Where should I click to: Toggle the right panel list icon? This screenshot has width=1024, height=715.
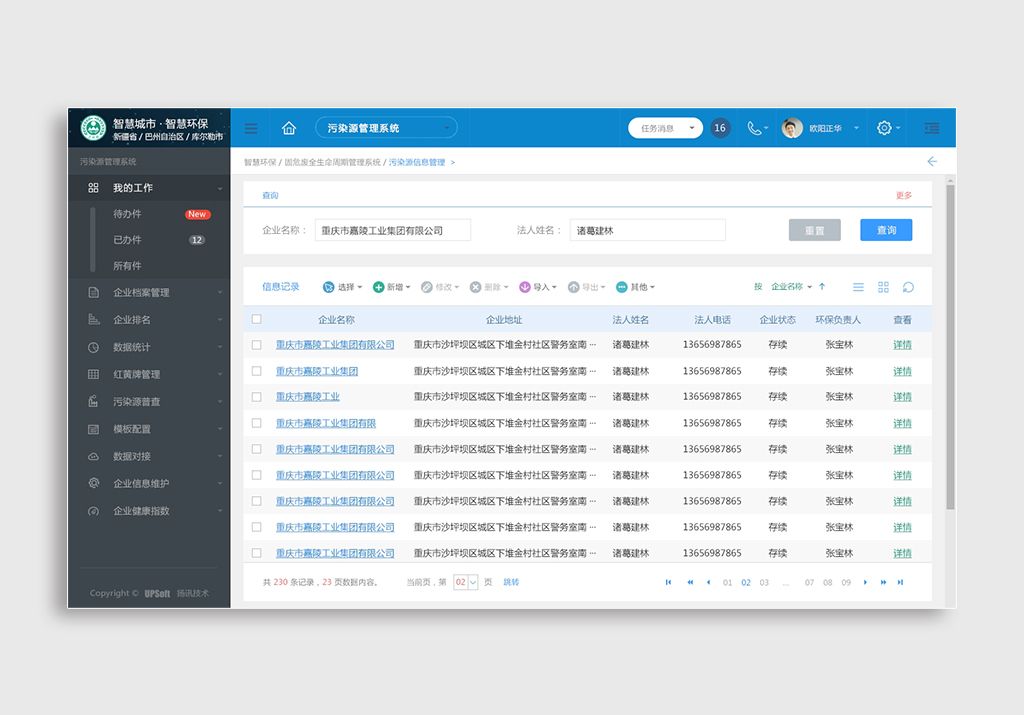pos(932,128)
